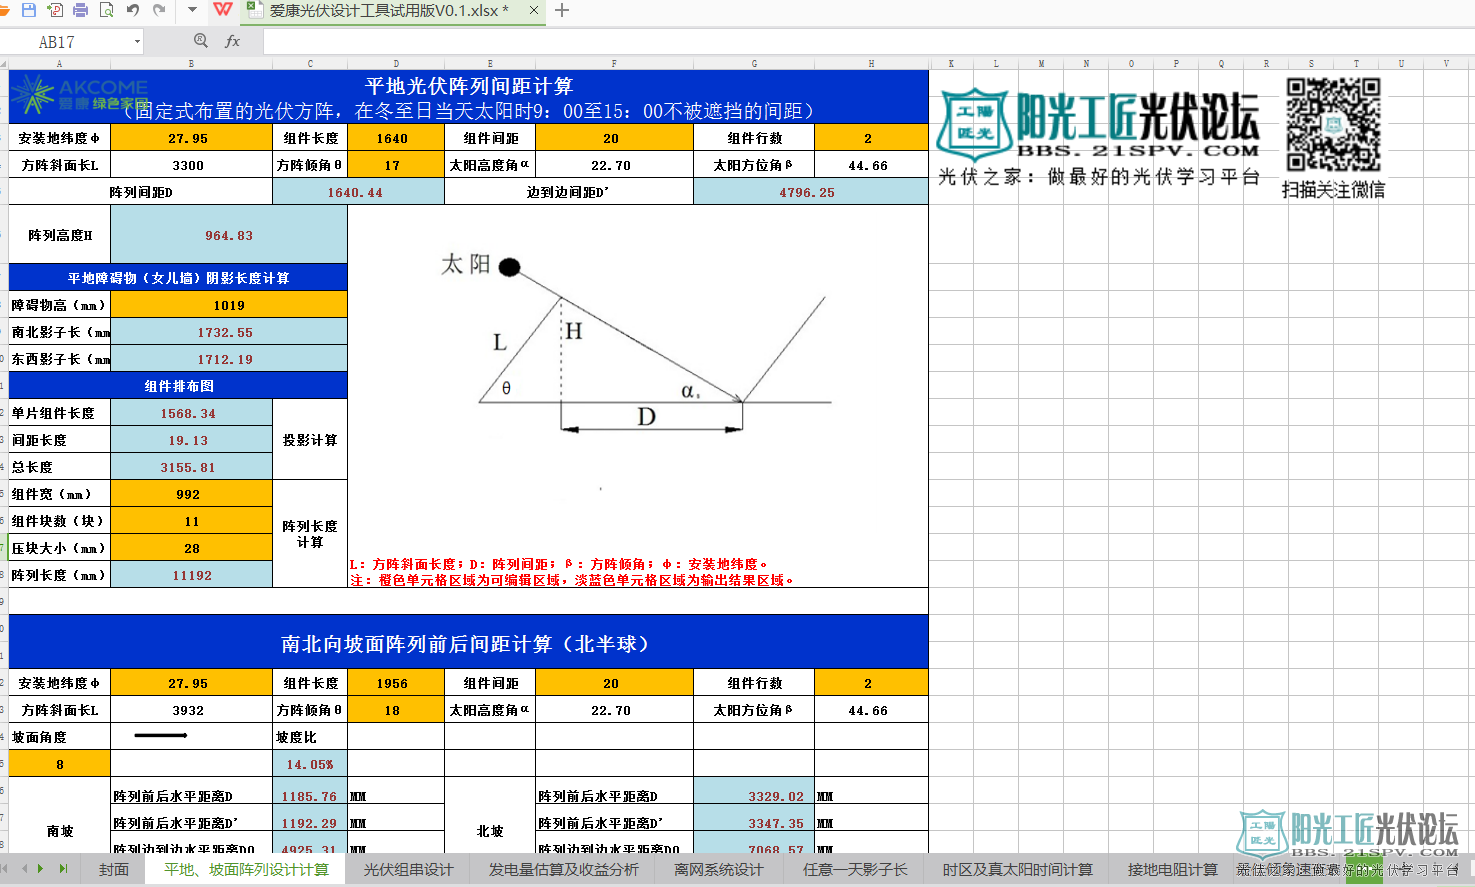Viewport: 1475px width, 887px height.
Task: Expand the Name Box dropdown showing AB17
Action: (x=137, y=42)
